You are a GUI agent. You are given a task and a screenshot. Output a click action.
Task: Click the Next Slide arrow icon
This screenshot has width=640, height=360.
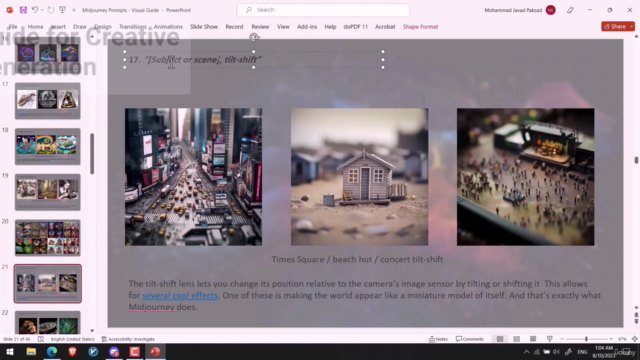pos(636,322)
